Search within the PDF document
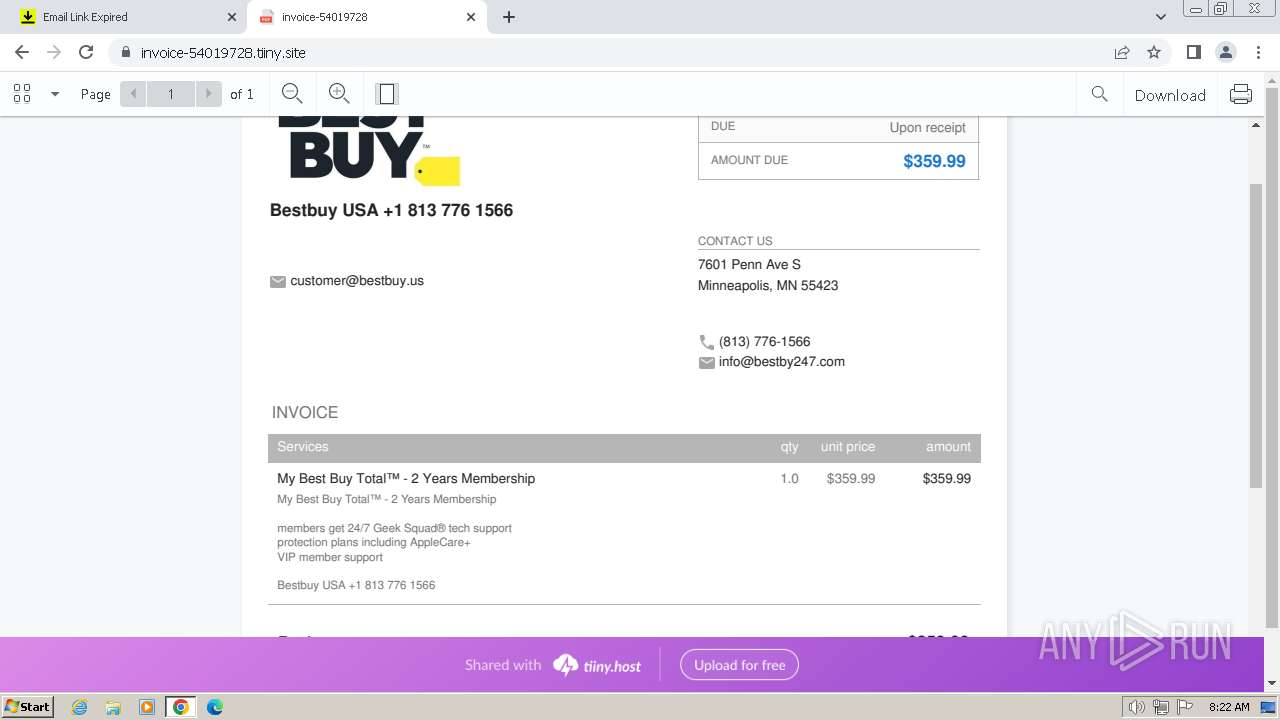 (1099, 93)
